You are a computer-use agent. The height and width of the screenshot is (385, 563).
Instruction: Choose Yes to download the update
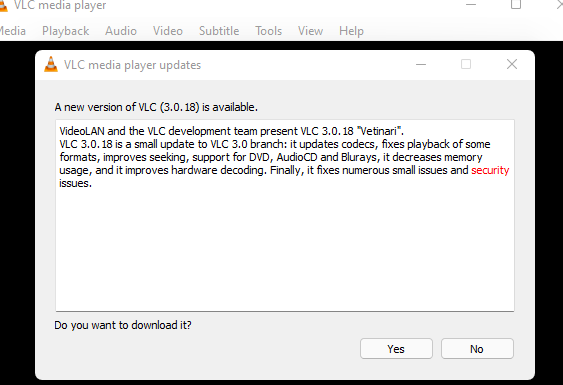396,349
